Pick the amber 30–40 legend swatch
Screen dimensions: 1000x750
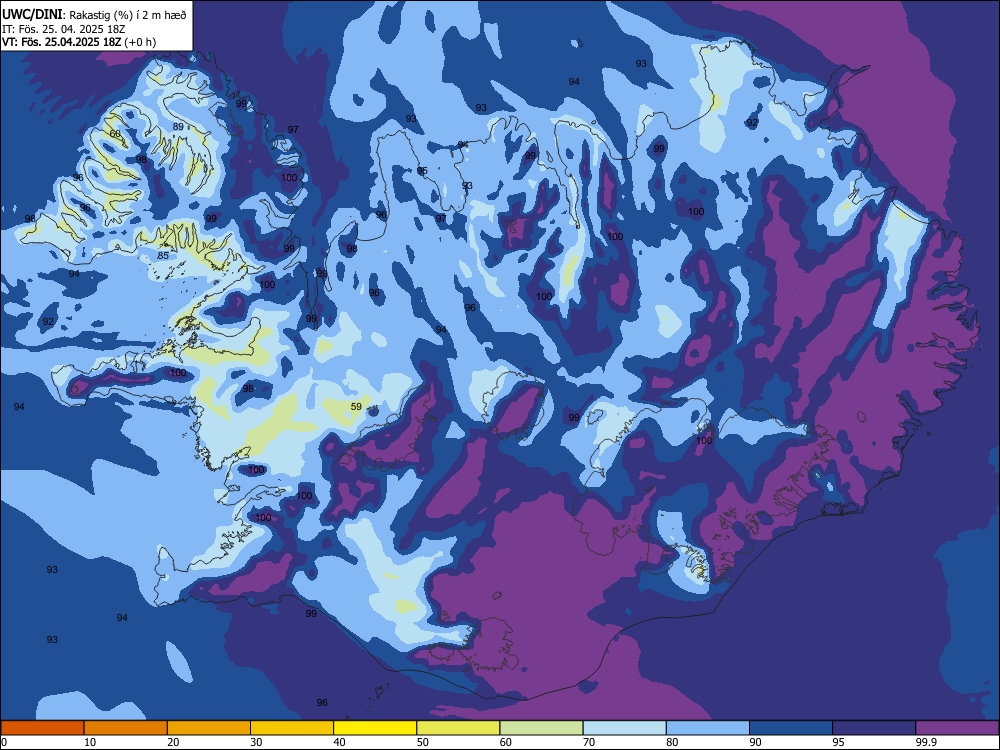[292, 728]
